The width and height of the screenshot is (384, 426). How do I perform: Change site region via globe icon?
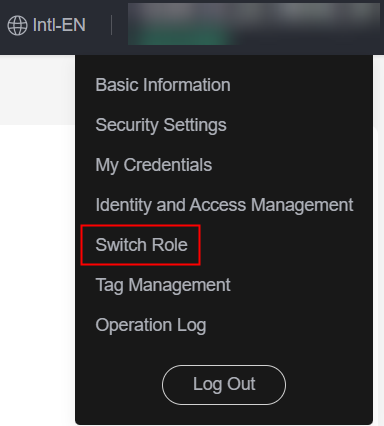(x=17, y=25)
